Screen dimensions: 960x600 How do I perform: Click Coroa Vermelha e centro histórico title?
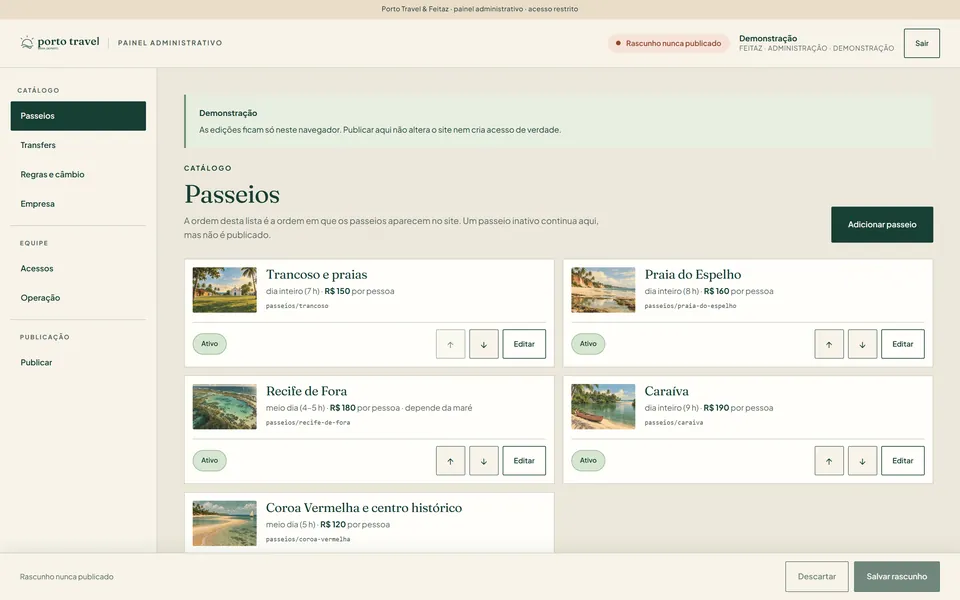364,508
